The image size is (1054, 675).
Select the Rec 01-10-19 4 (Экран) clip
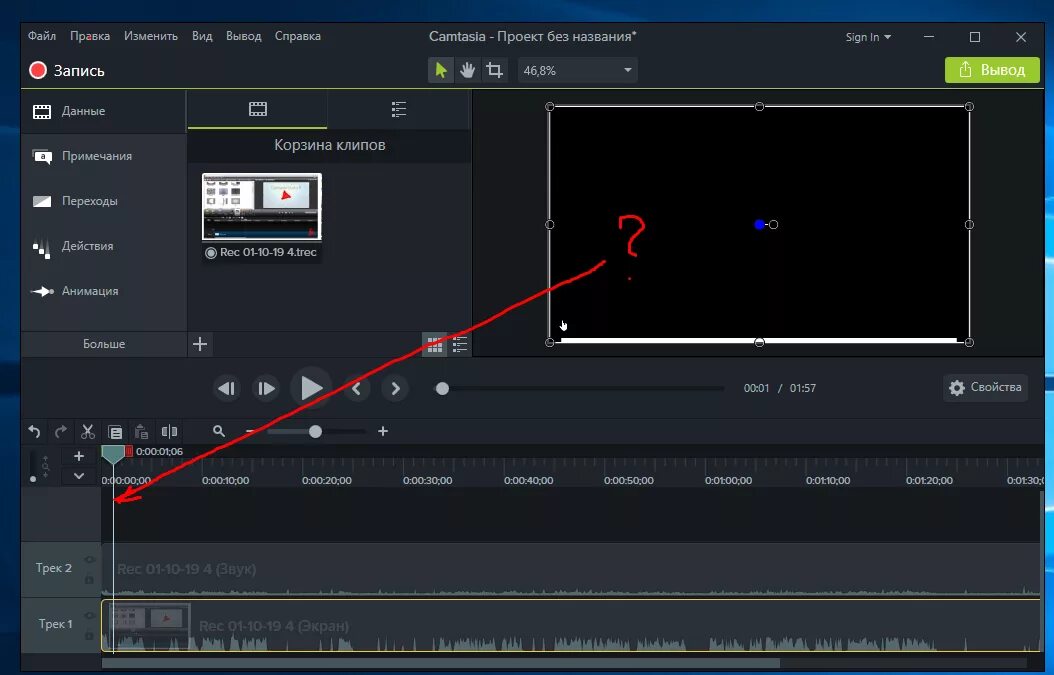point(571,626)
